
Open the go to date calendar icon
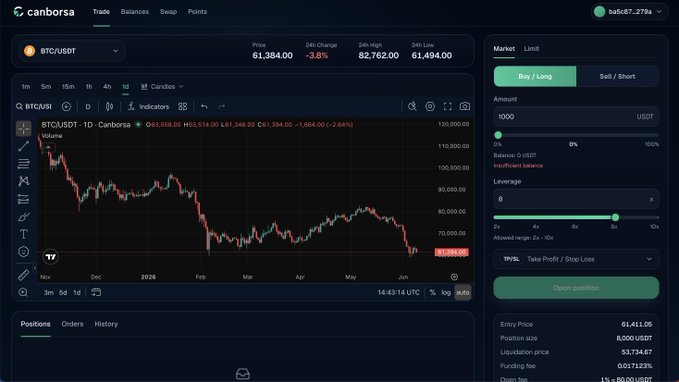coord(96,292)
